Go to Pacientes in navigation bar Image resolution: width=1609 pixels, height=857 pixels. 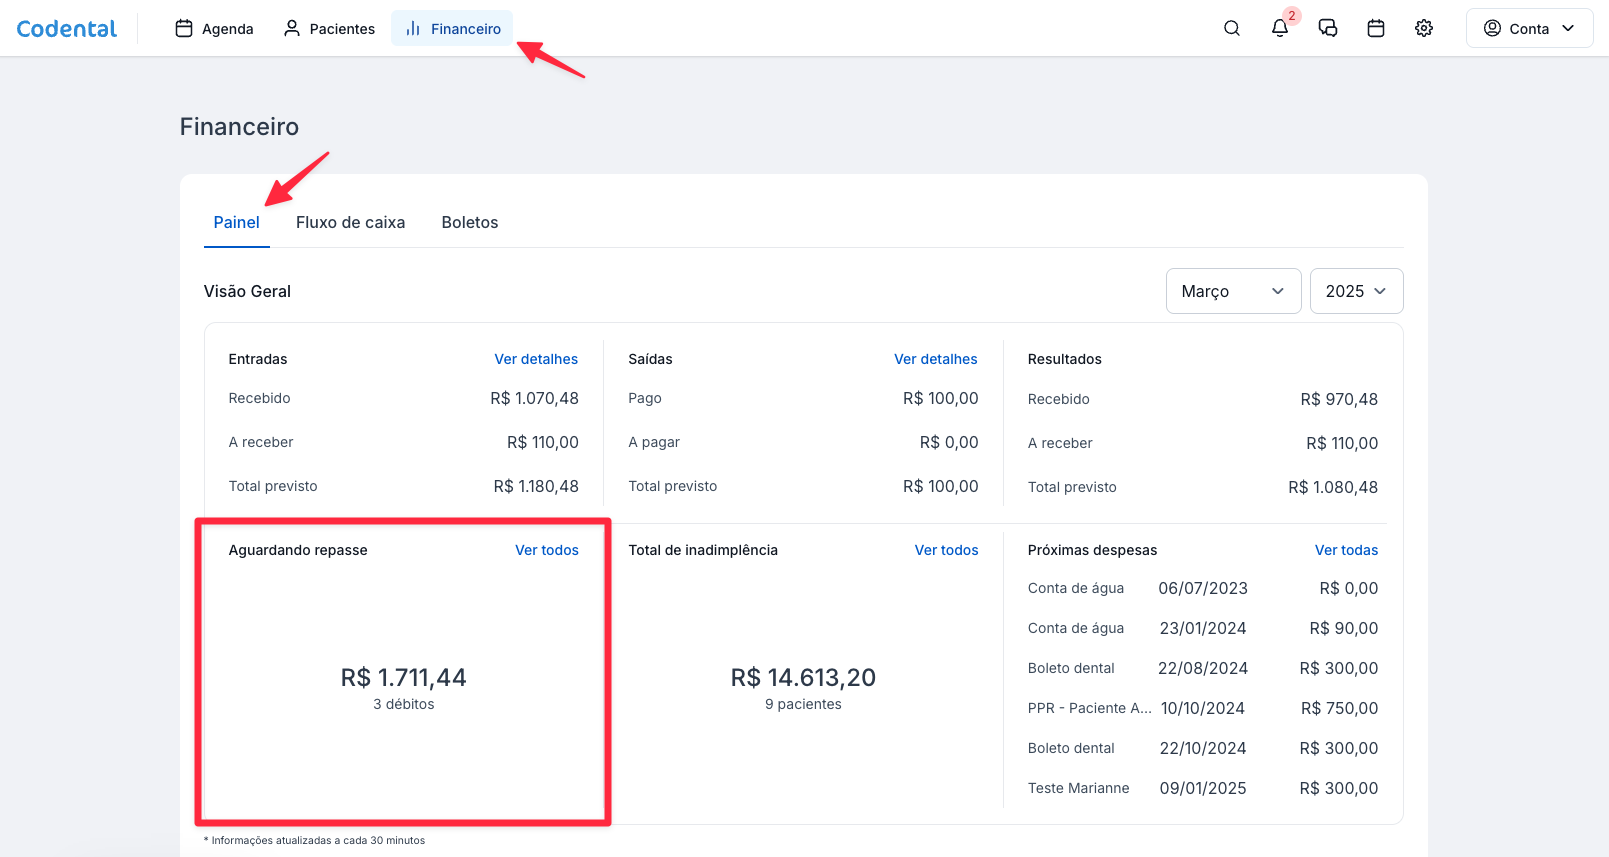tap(329, 29)
